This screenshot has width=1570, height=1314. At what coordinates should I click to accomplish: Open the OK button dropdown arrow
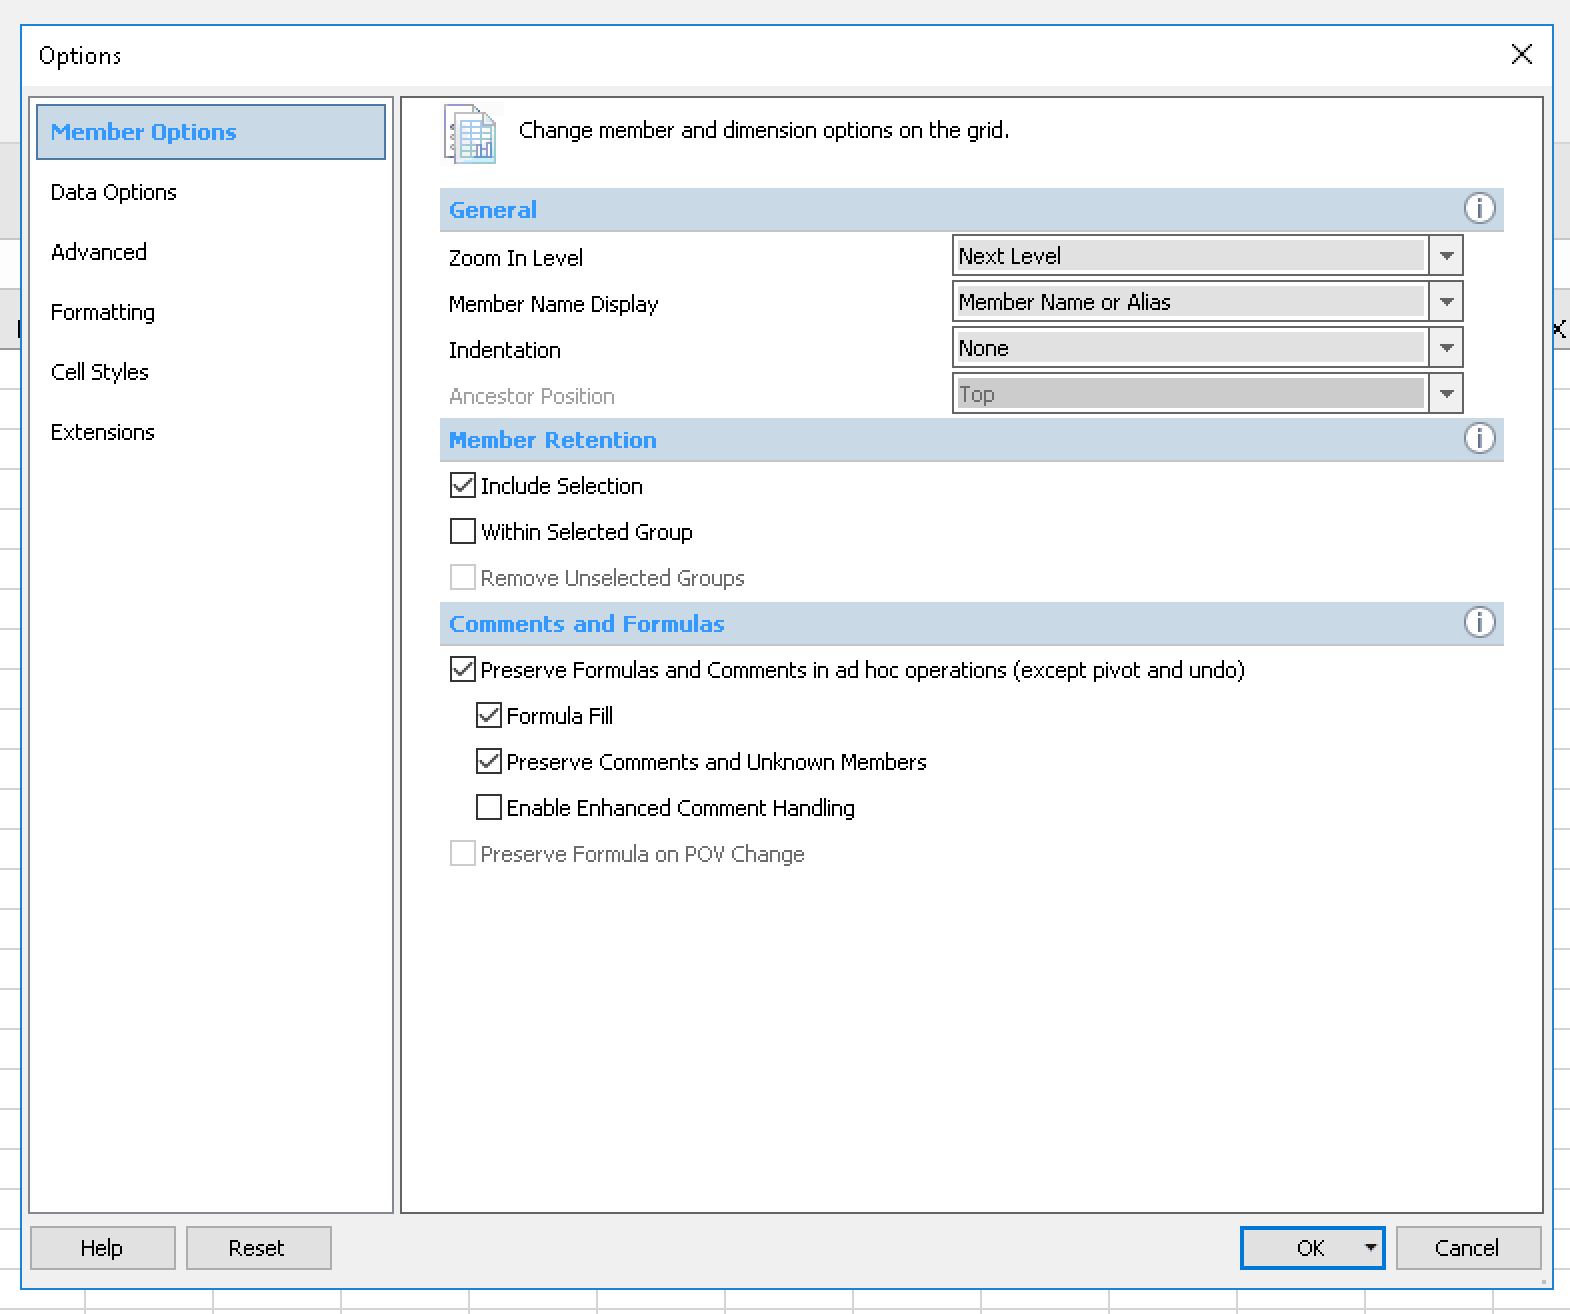1370,1248
